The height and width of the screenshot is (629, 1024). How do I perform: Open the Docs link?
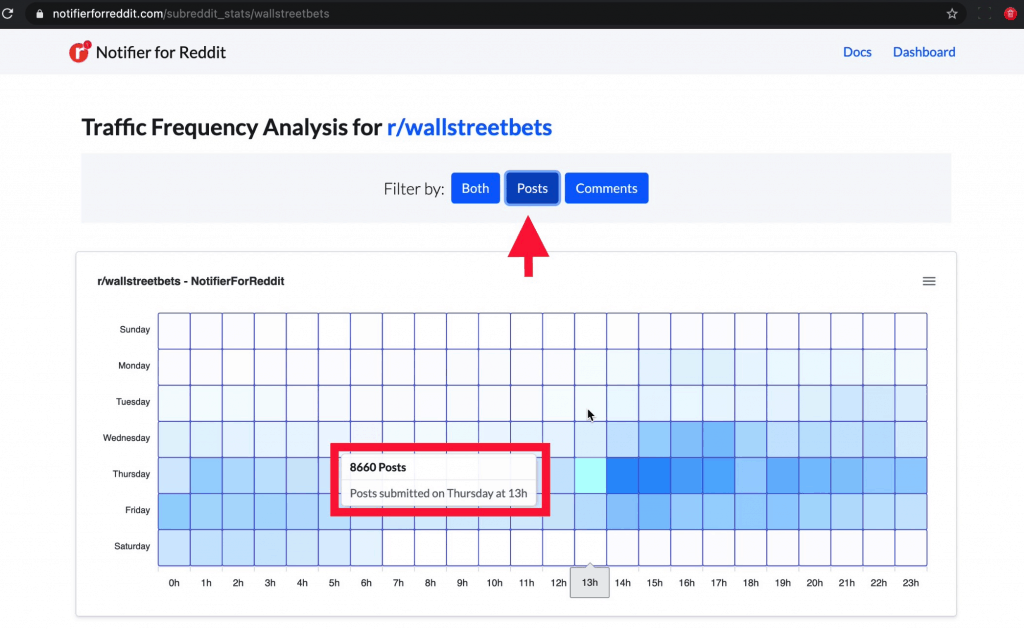pos(857,52)
